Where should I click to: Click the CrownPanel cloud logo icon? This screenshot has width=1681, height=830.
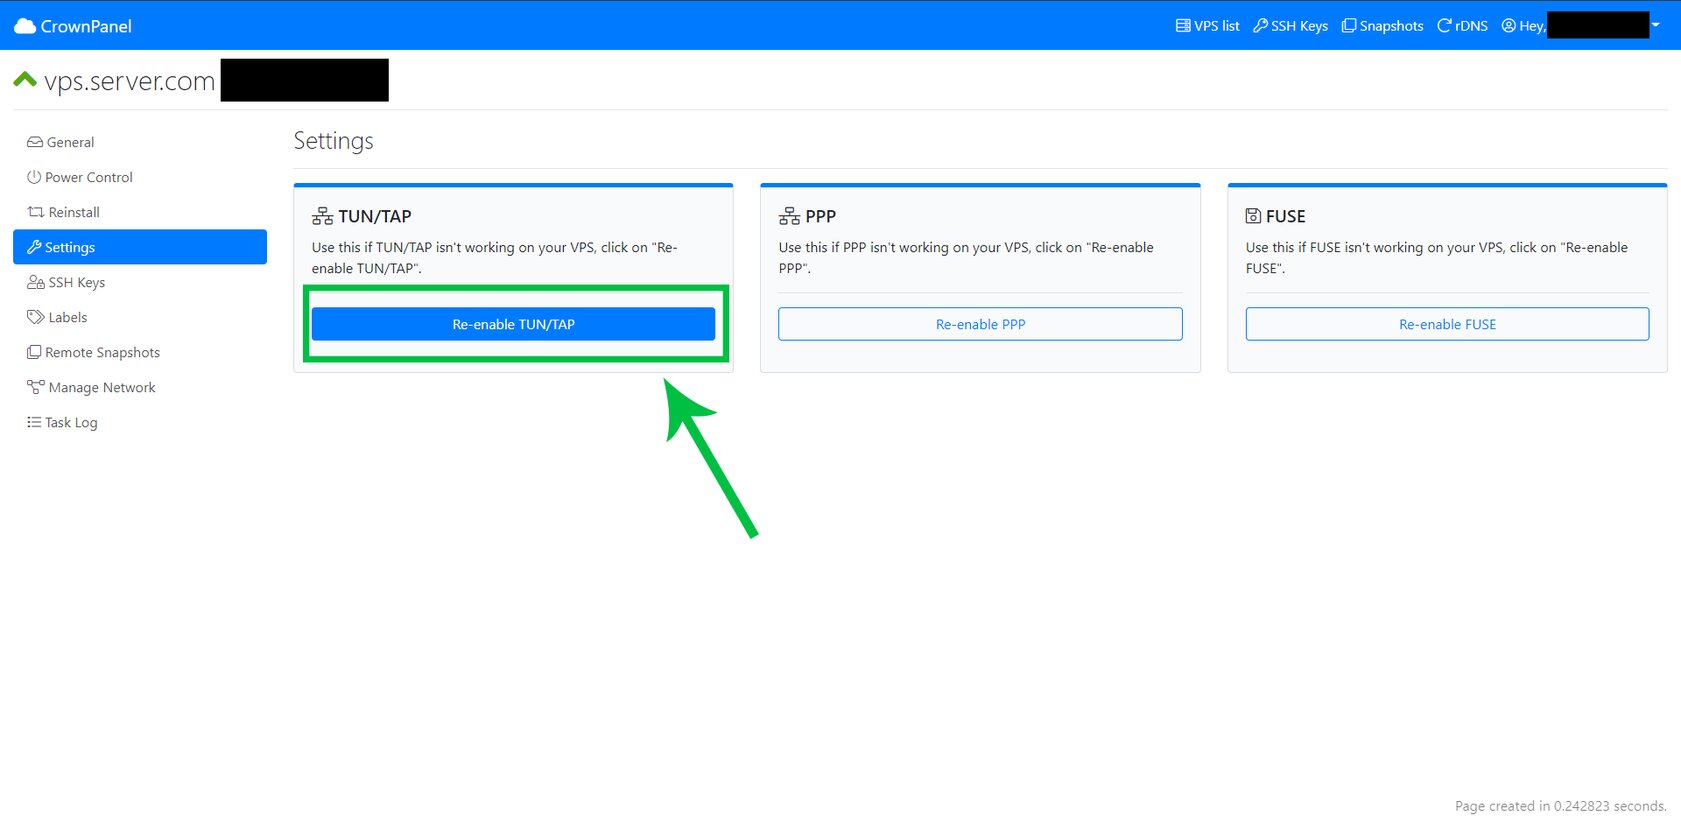[x=24, y=26]
